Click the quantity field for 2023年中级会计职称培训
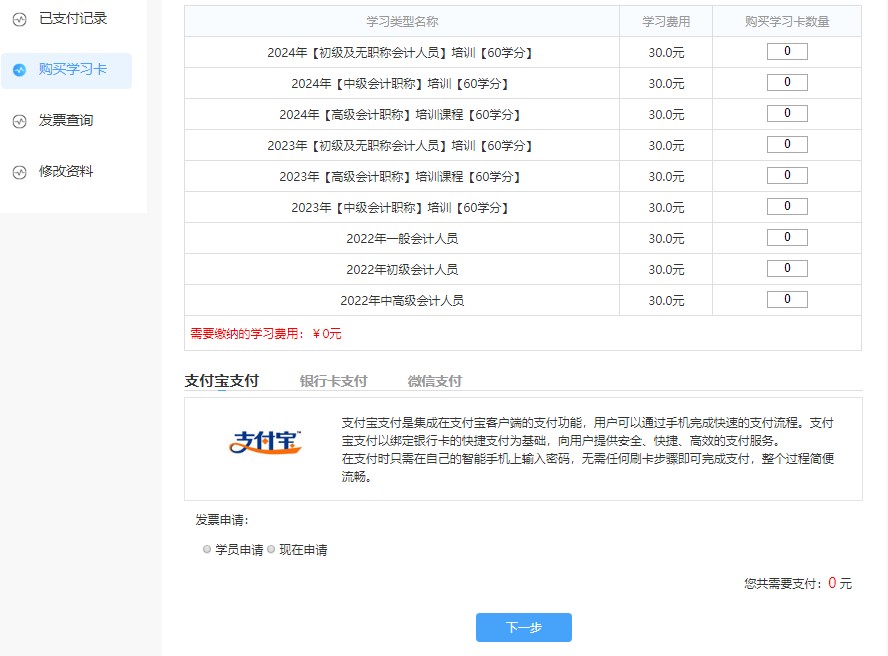 786,207
